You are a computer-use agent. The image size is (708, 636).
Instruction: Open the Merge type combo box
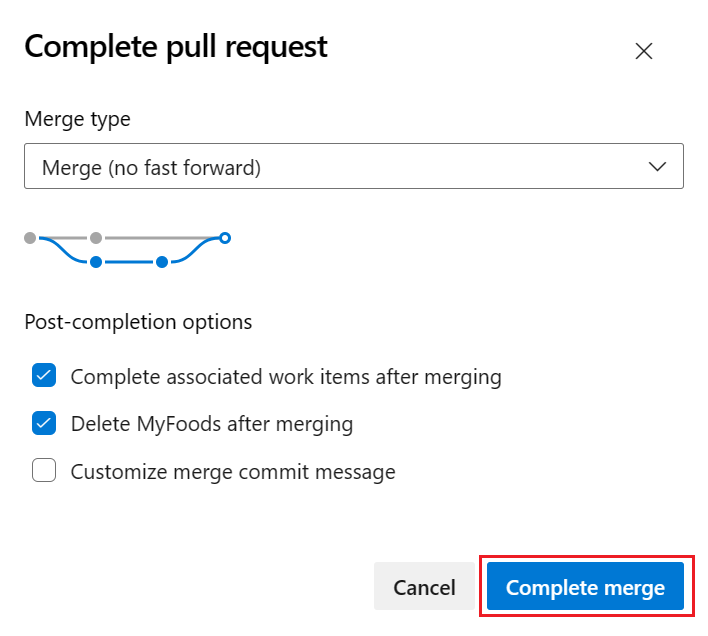pyautogui.click(x=353, y=167)
